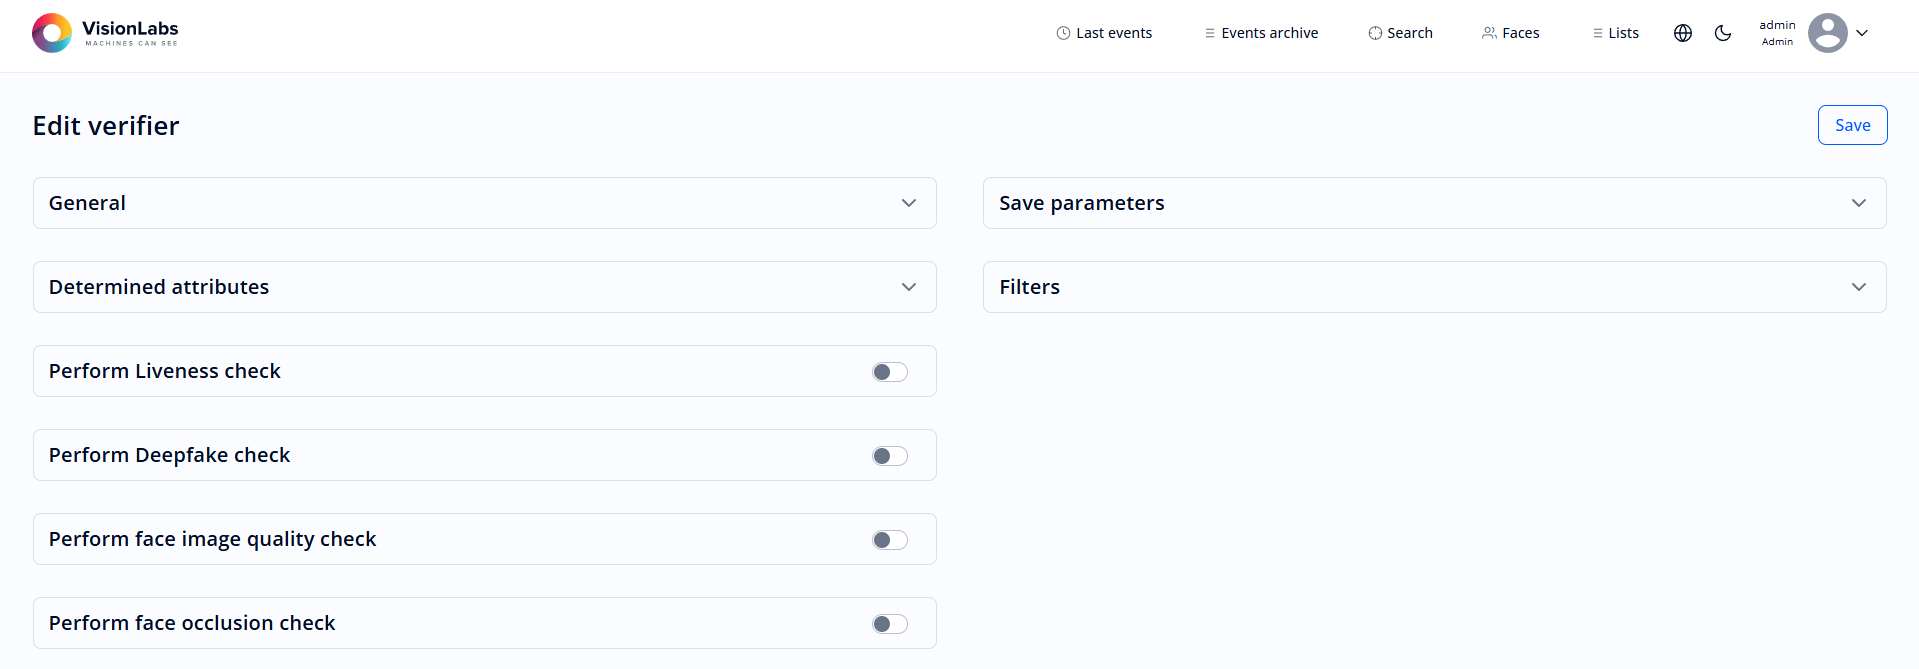Toggle Perform face occlusion check on
This screenshot has height=669, width=1919.
click(888, 623)
